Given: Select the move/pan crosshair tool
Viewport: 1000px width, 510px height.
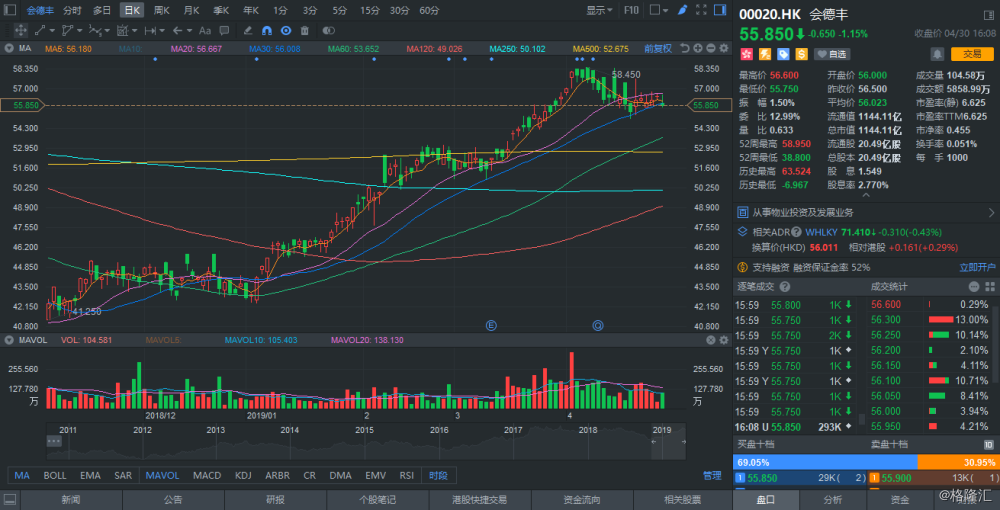Looking at the screenshot, I should [x=20, y=30].
